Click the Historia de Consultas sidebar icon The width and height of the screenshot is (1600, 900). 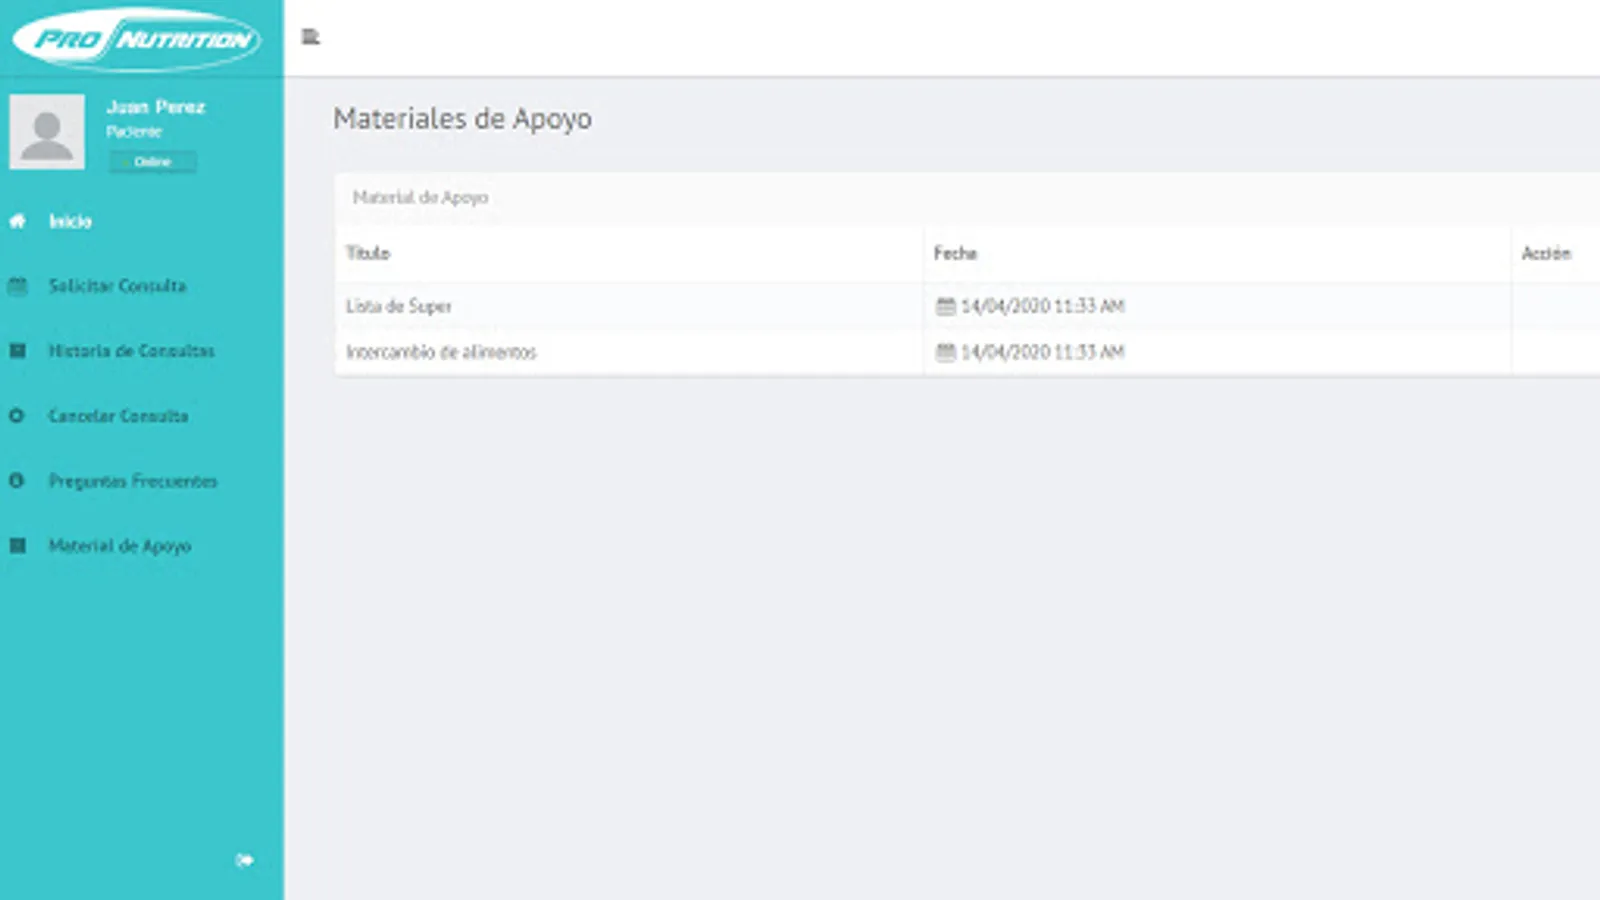tap(16, 351)
